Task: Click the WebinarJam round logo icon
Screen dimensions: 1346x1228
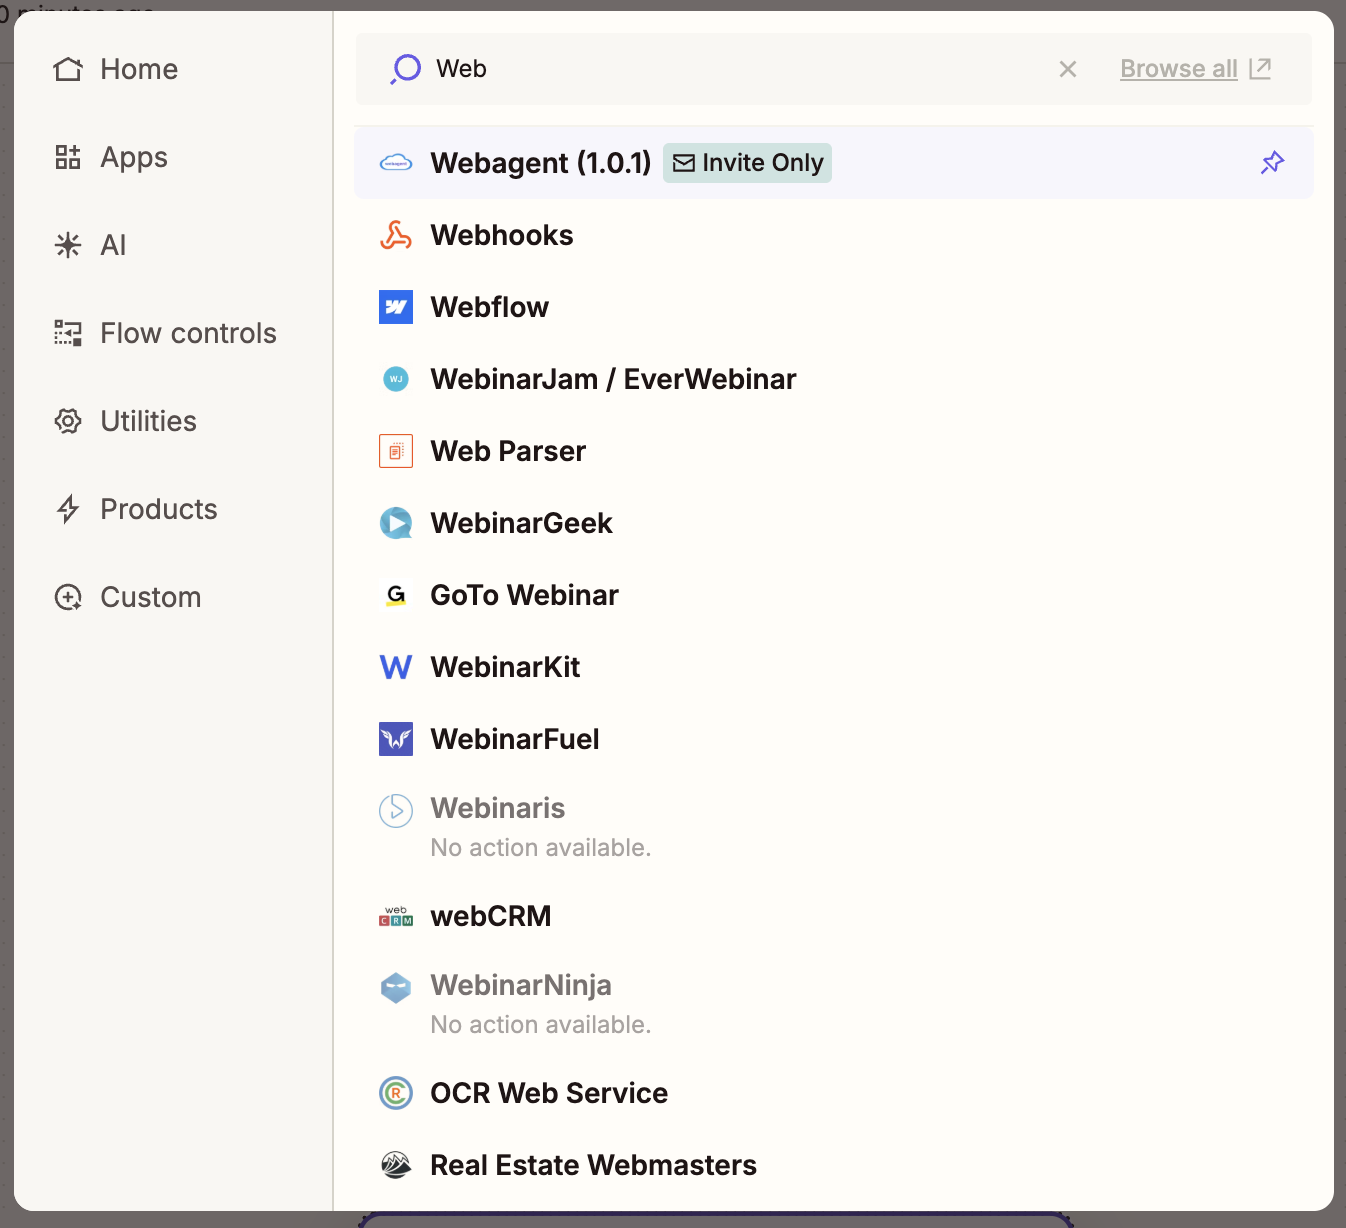Action: pos(396,379)
